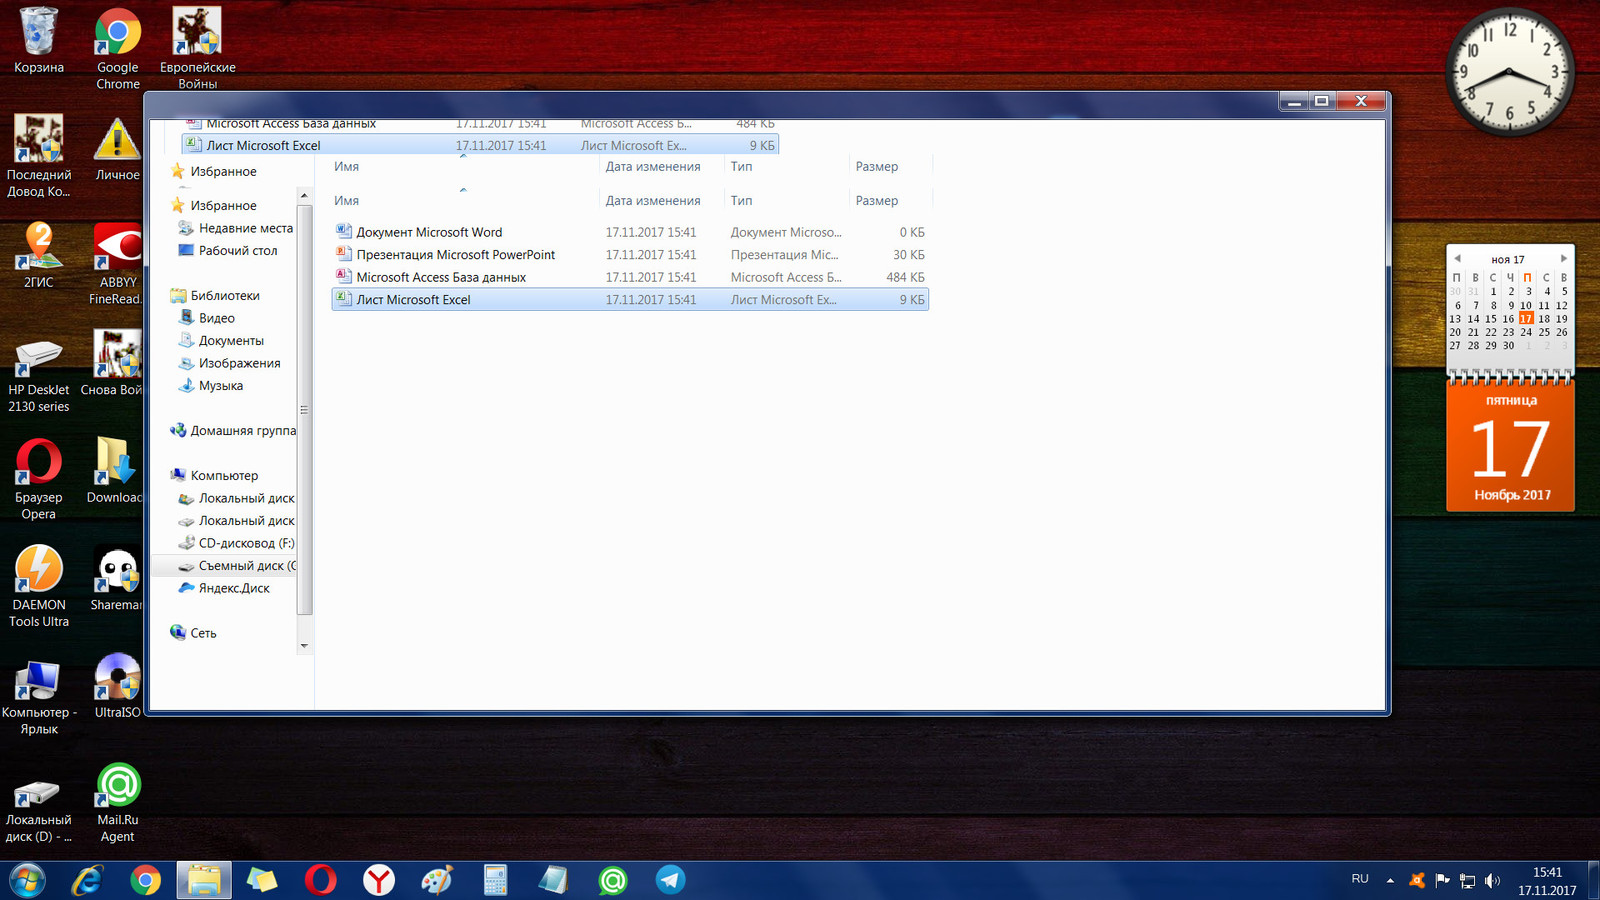Select Лист Microsoft Excel in main list
The width and height of the screenshot is (1600, 900).
pos(630,299)
